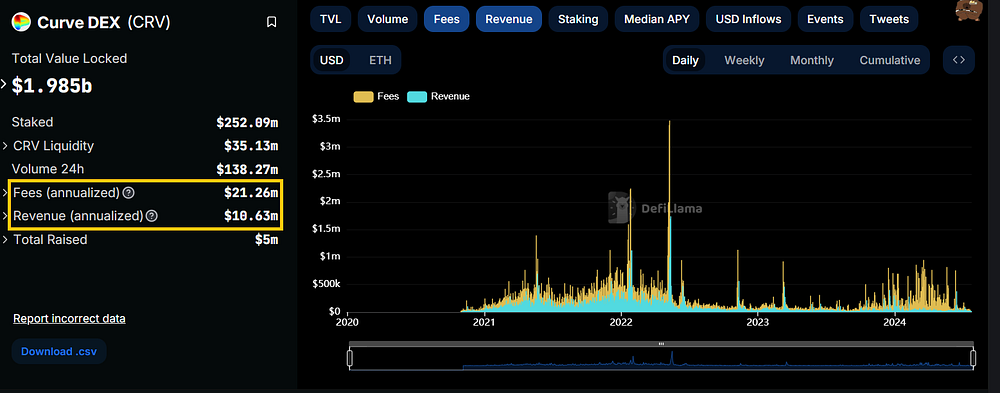Viewport: 1000px width, 393px height.
Task: Enable the Events chart overlay
Action: pos(825,19)
